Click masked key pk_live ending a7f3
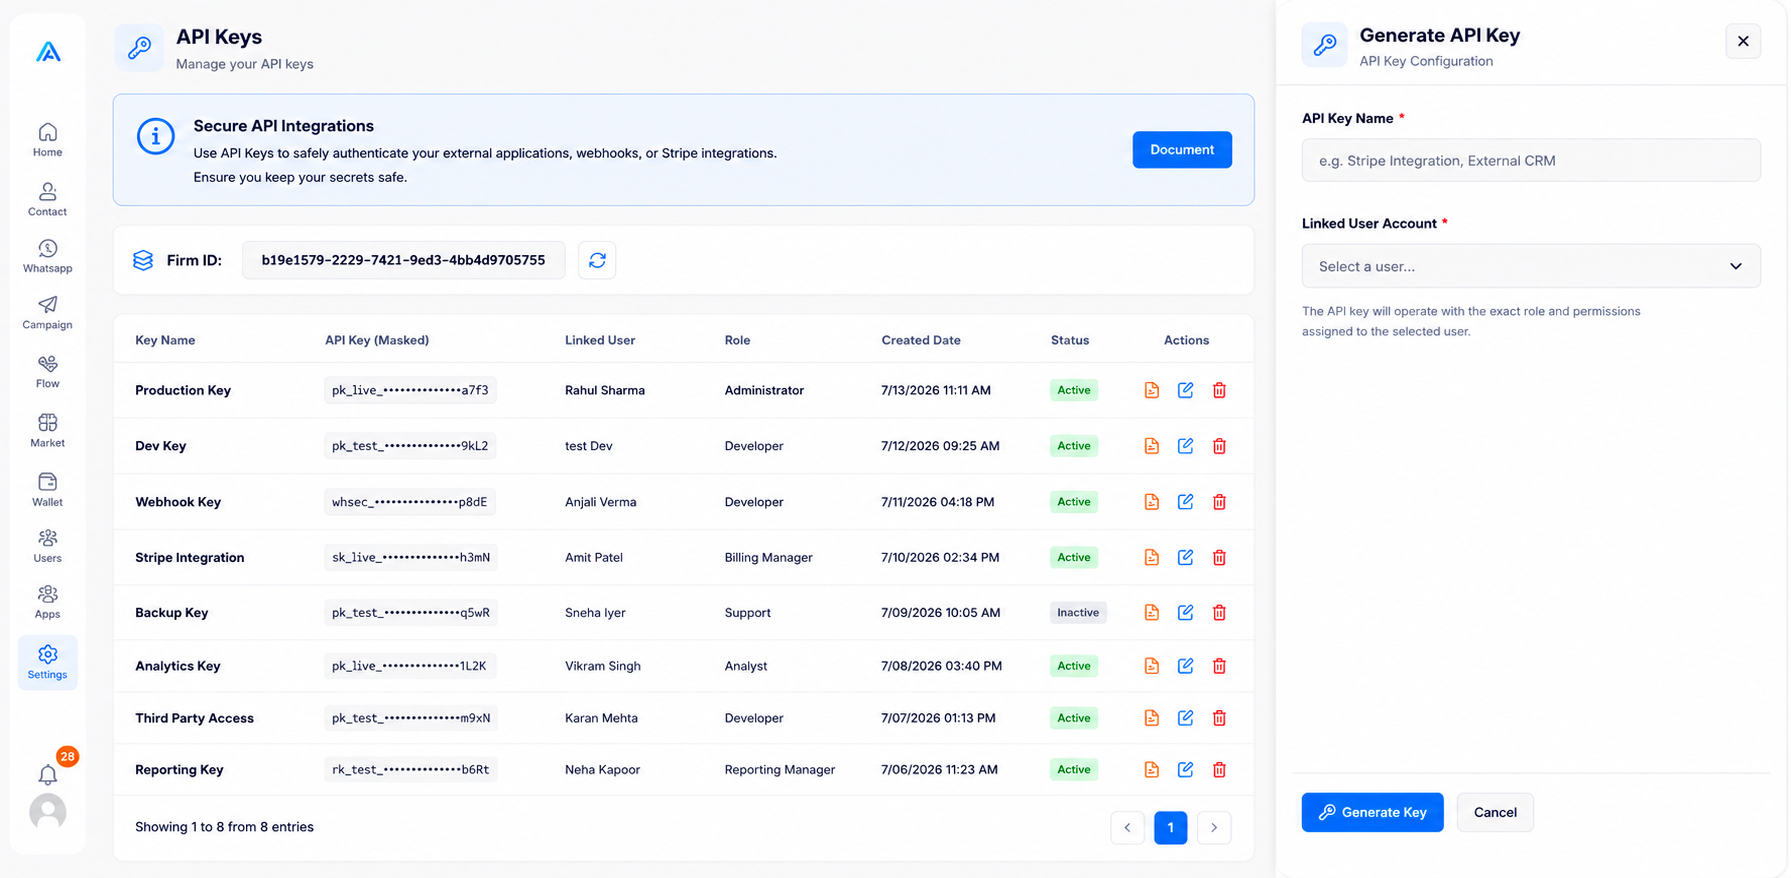The image size is (1791, 878). pyautogui.click(x=410, y=390)
